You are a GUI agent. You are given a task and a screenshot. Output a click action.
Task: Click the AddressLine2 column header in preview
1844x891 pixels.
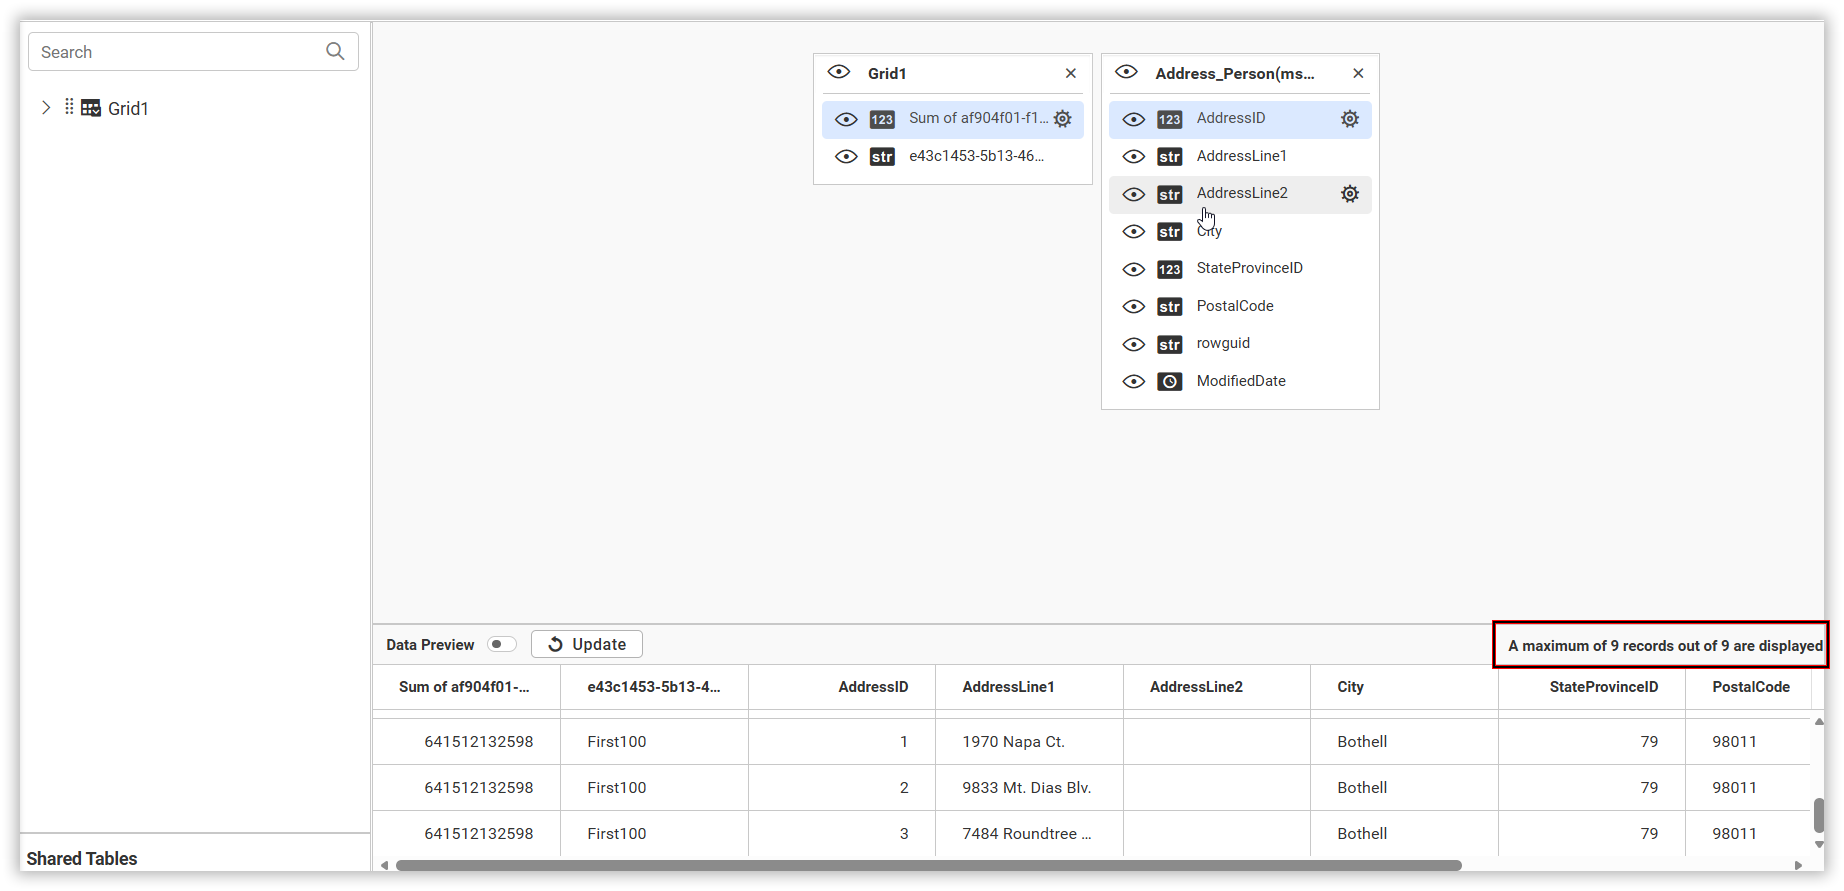(1217, 687)
